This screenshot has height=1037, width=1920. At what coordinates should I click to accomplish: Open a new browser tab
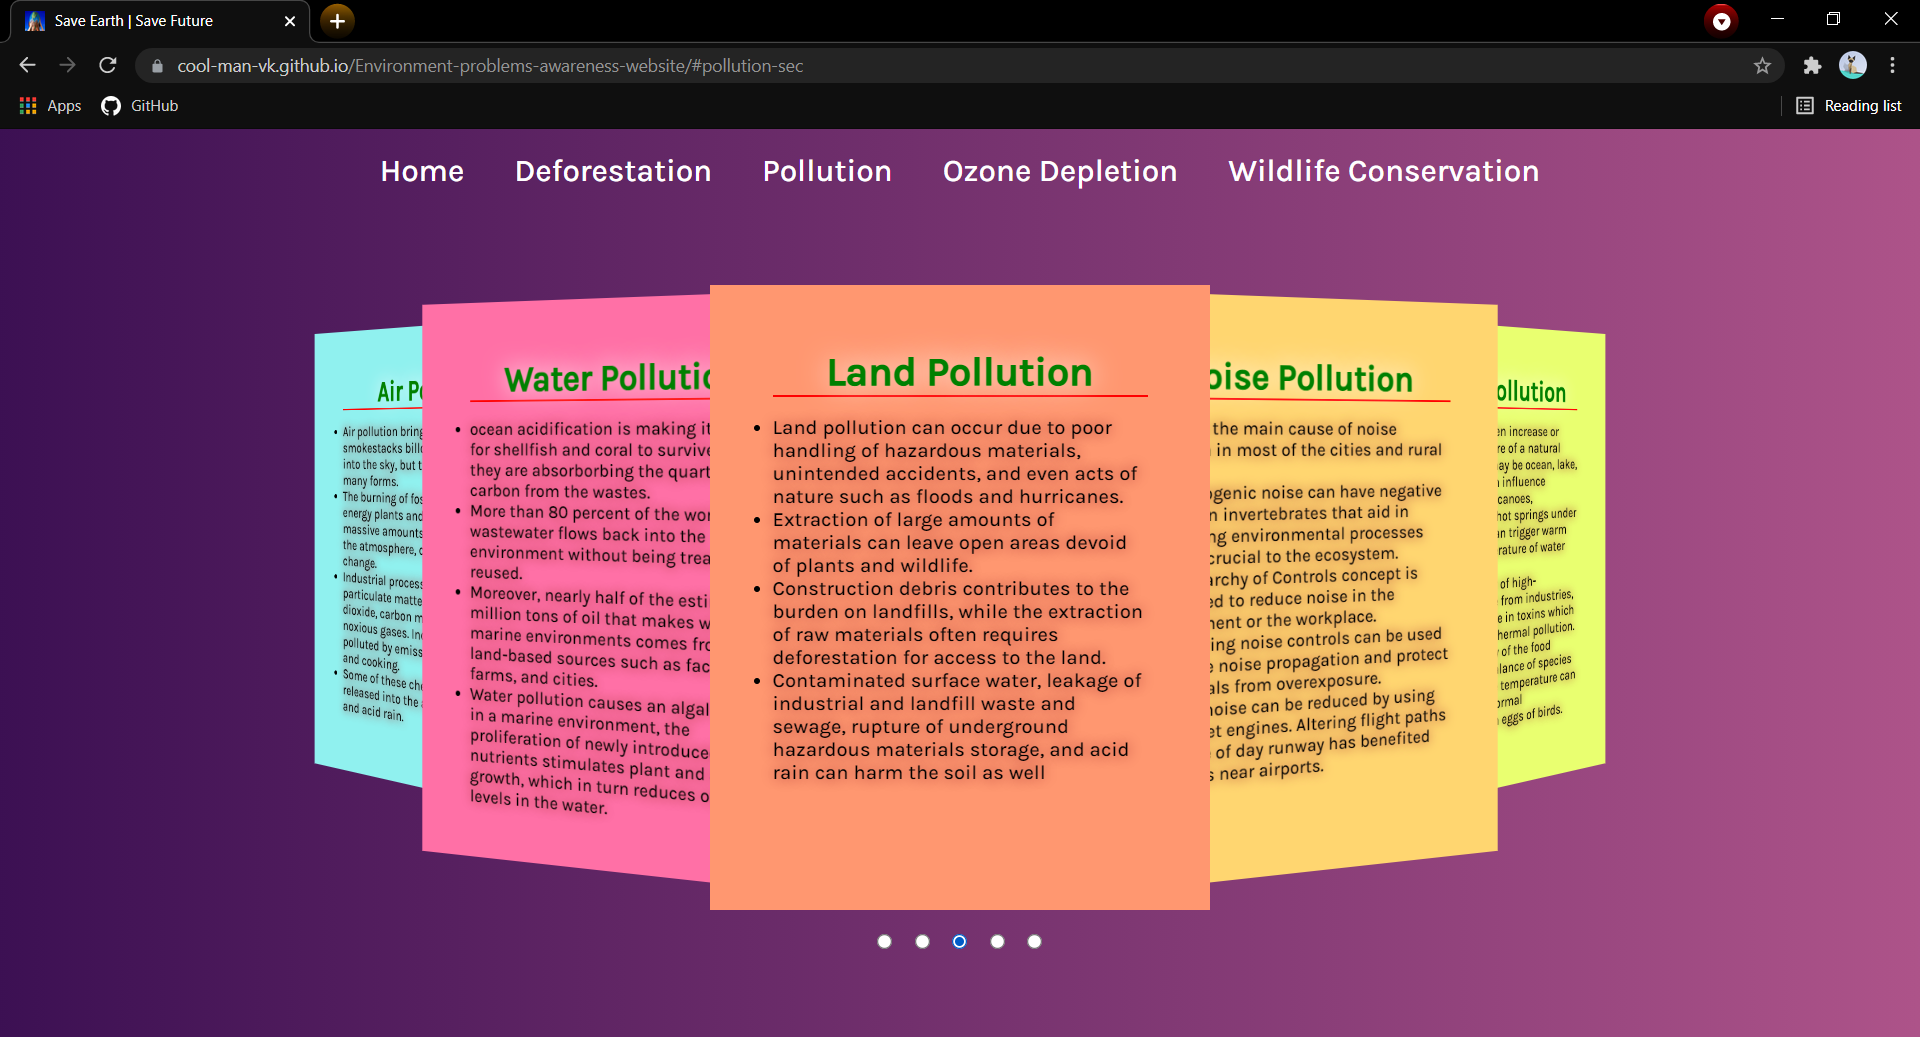coord(337,21)
